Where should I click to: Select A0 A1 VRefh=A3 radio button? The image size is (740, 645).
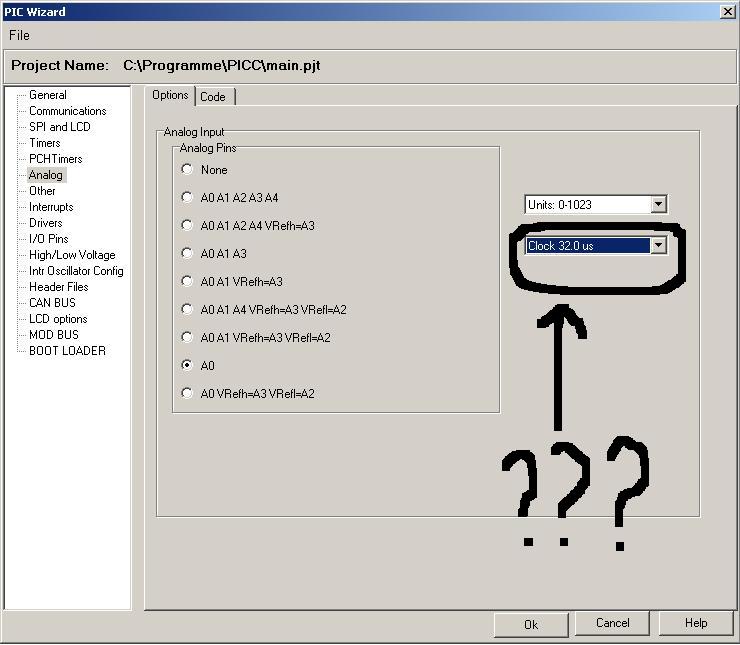click(187, 281)
